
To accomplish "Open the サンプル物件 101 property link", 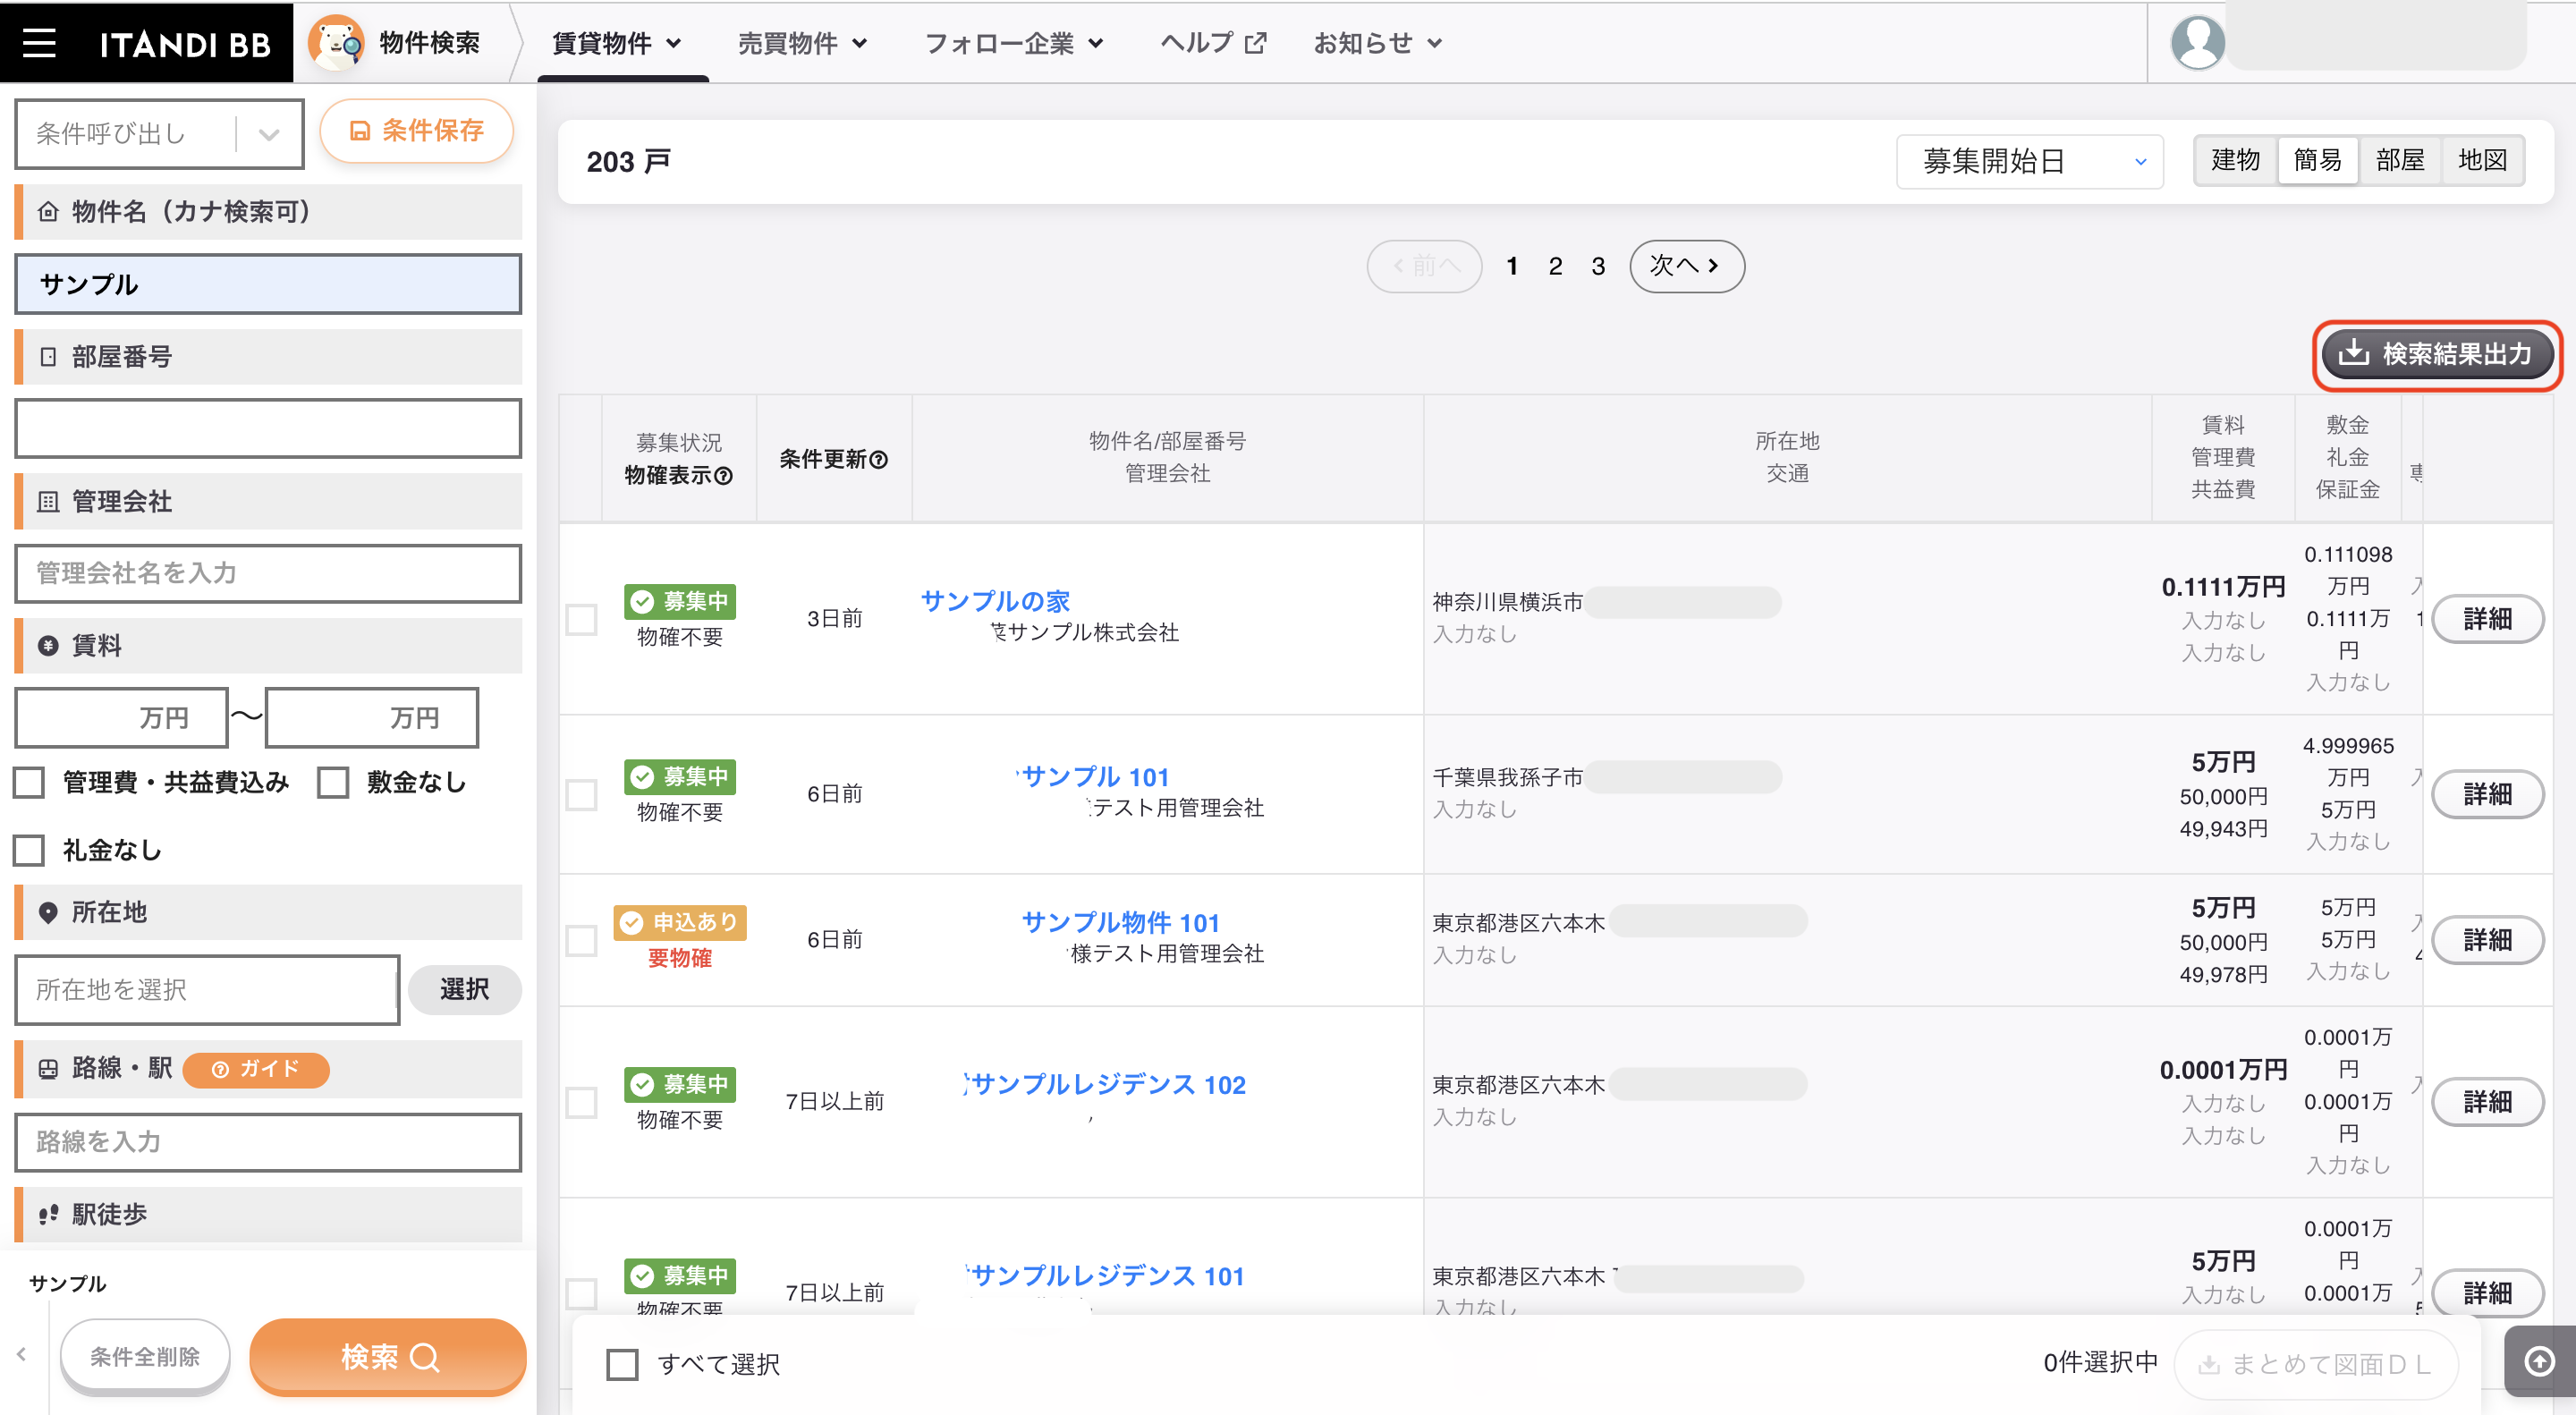I will coord(1121,922).
